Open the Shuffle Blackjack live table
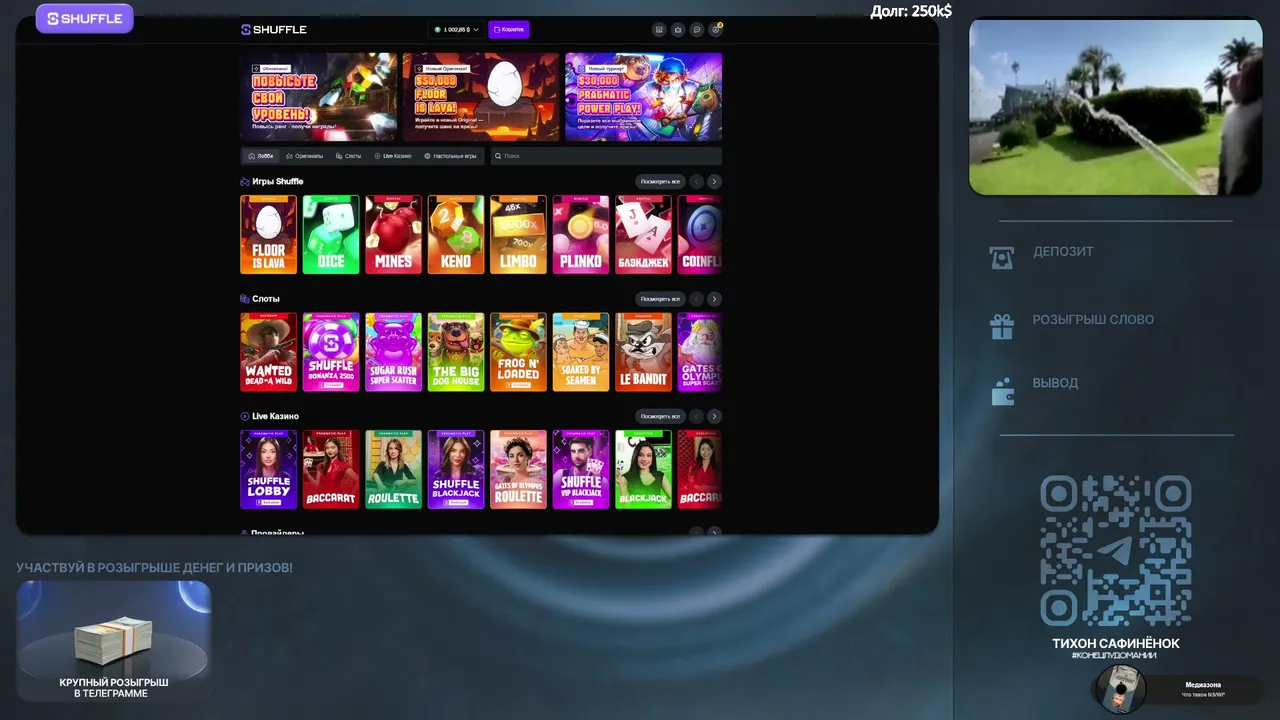Screen dimensions: 1280x720 click(x=456, y=469)
